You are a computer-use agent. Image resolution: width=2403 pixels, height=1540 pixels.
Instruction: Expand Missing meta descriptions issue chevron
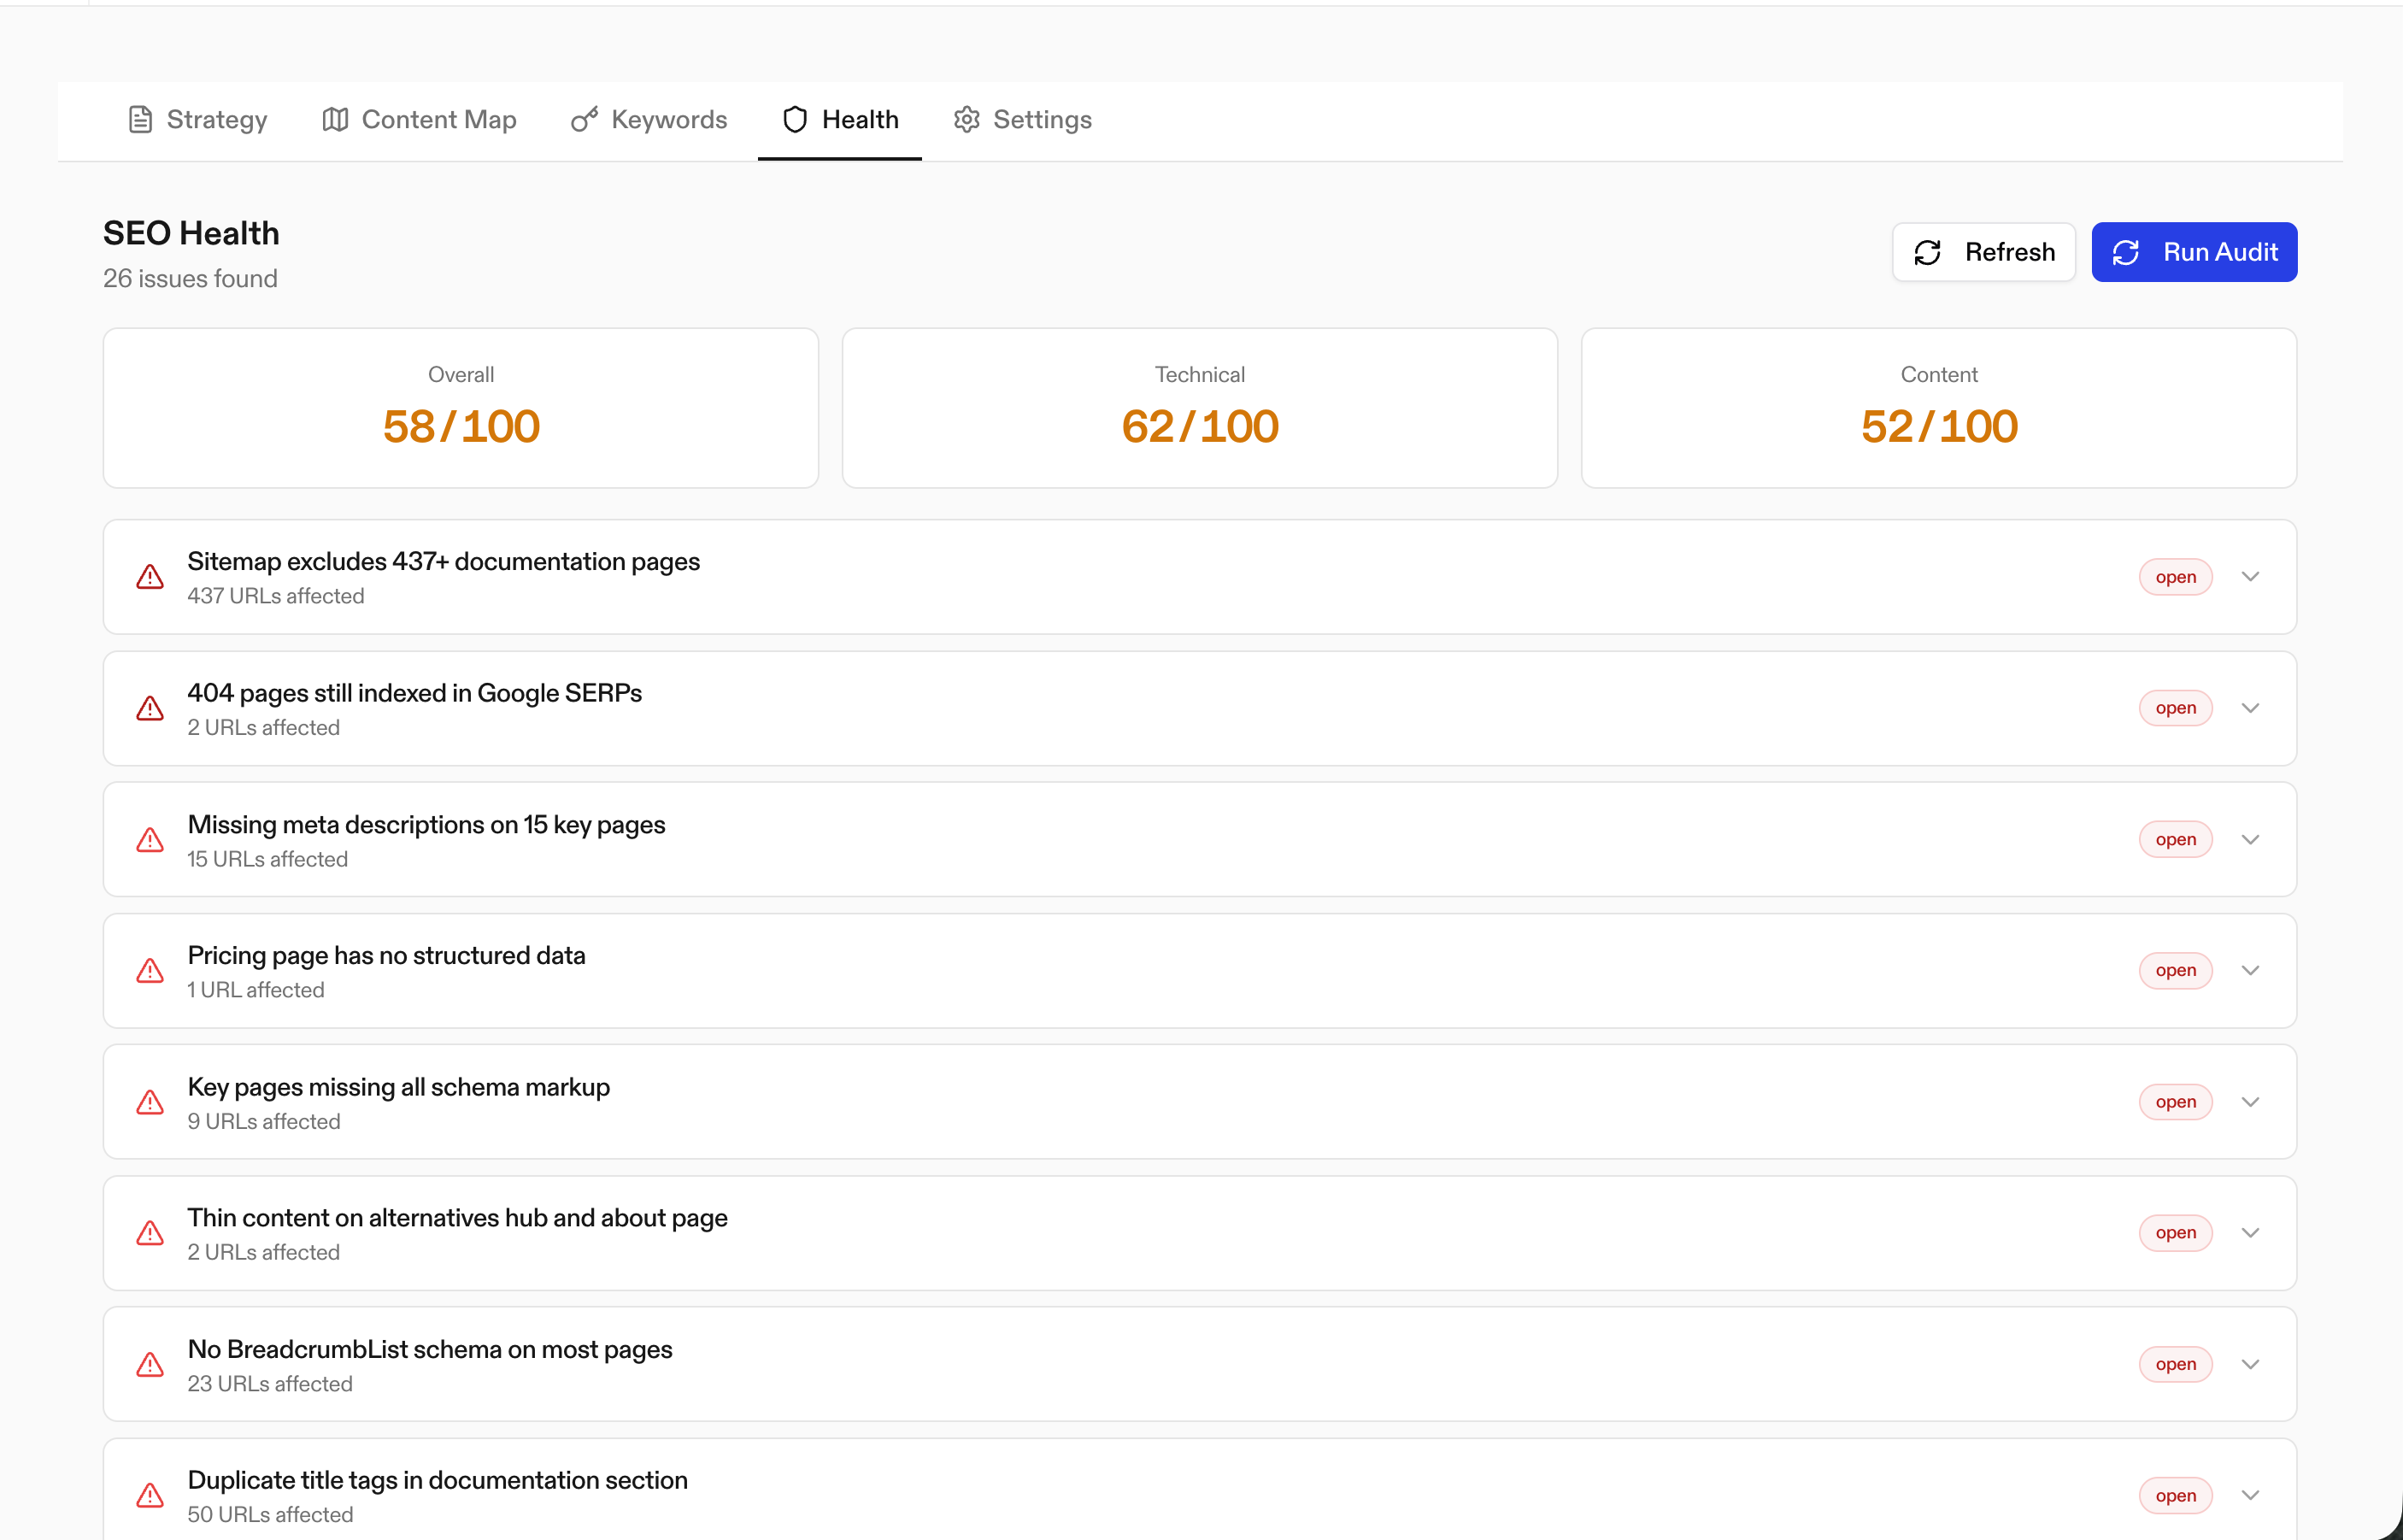pyautogui.click(x=2250, y=840)
